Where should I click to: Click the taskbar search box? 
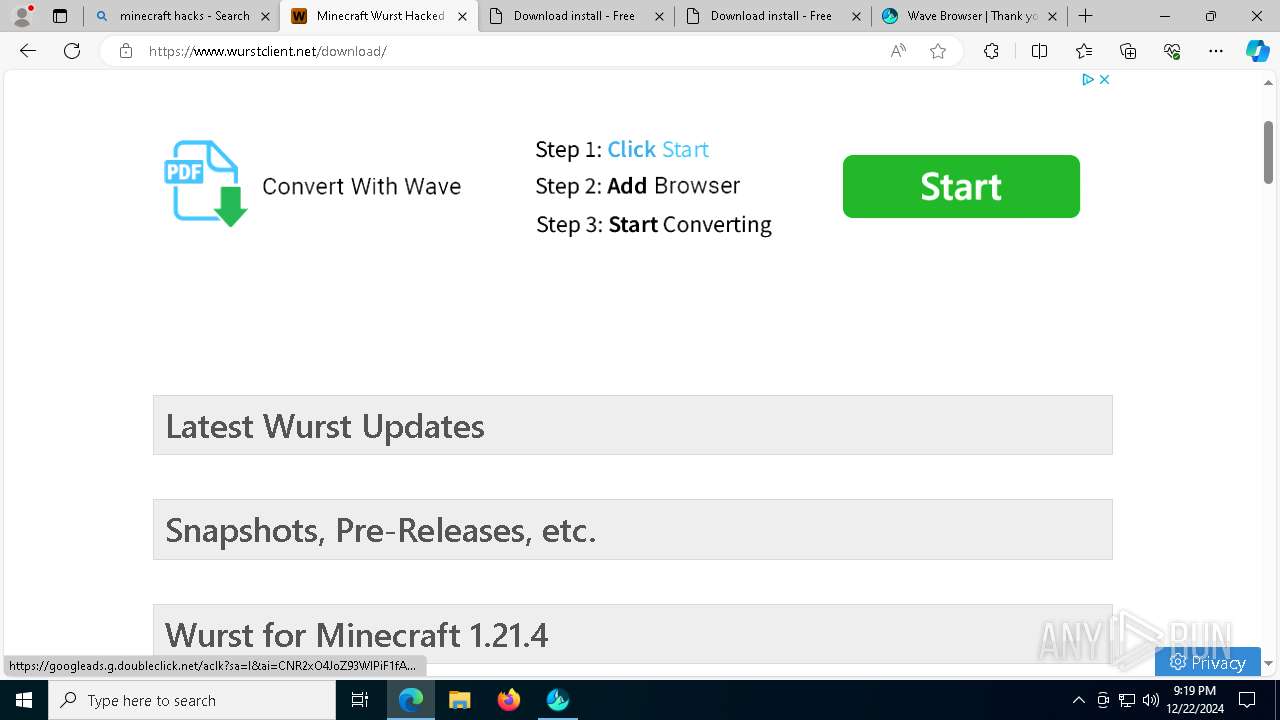click(192, 700)
